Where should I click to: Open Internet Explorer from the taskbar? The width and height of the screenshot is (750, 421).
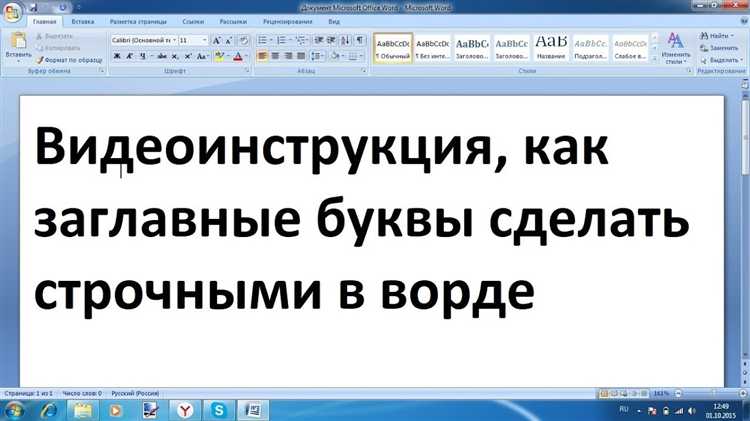48,410
